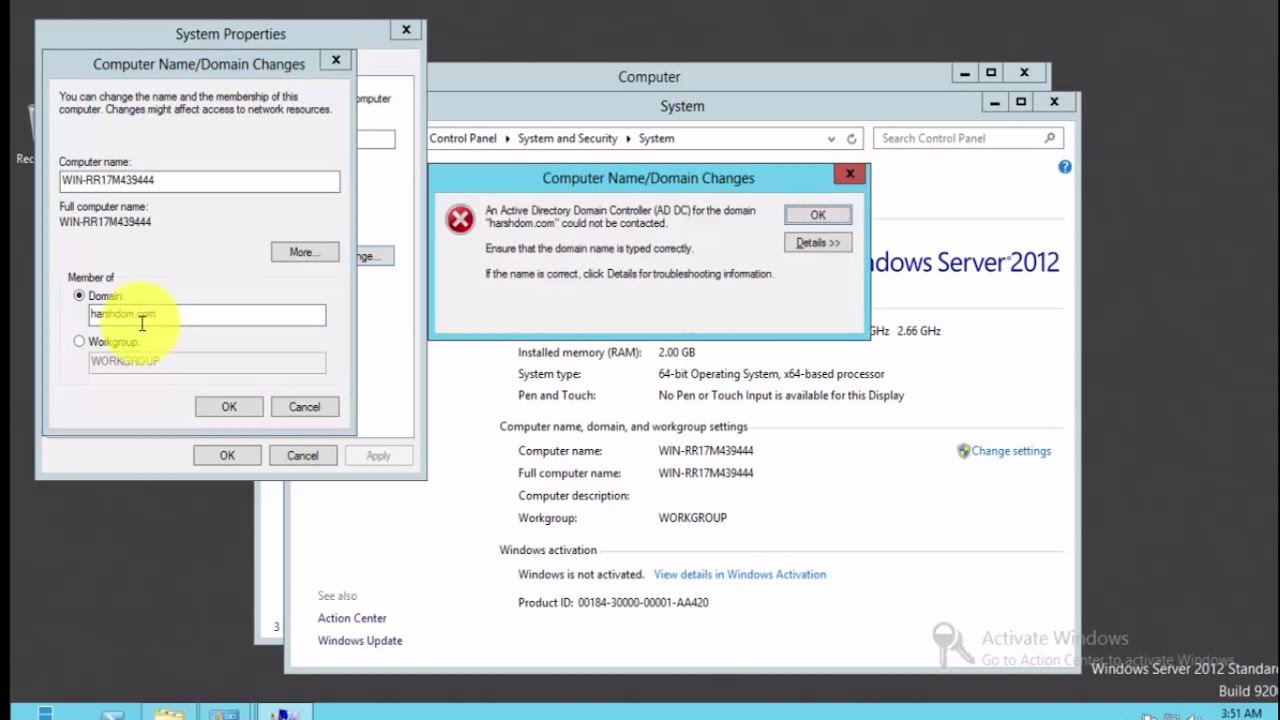Click the System type 64-bit value
1280x720 pixels.
771,374
